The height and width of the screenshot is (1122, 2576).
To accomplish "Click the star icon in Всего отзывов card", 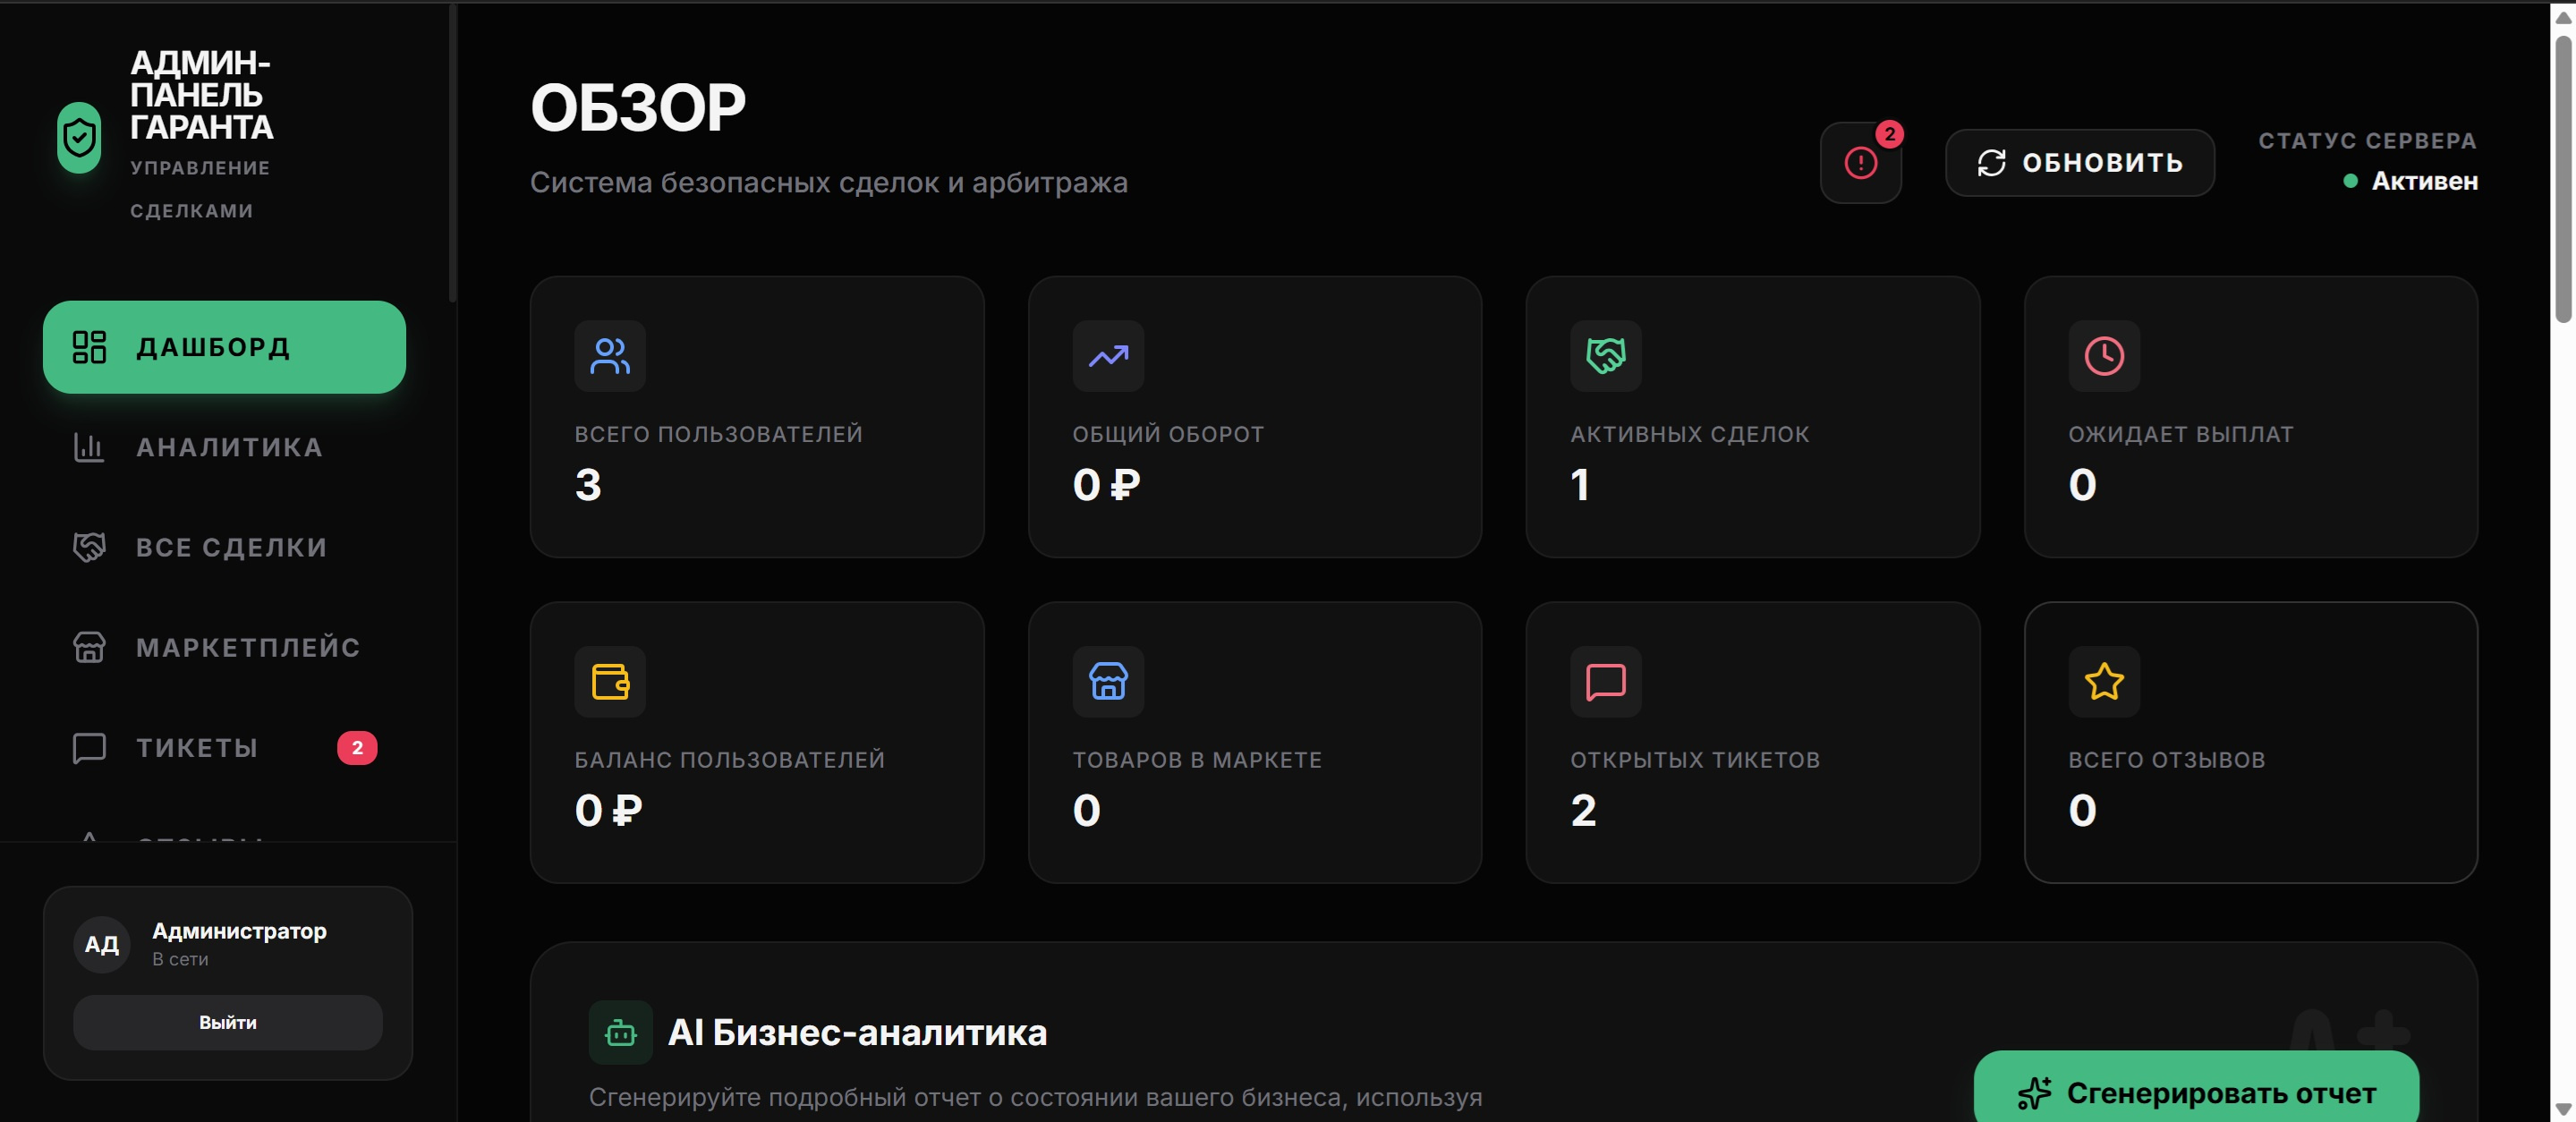I will click(x=2104, y=682).
